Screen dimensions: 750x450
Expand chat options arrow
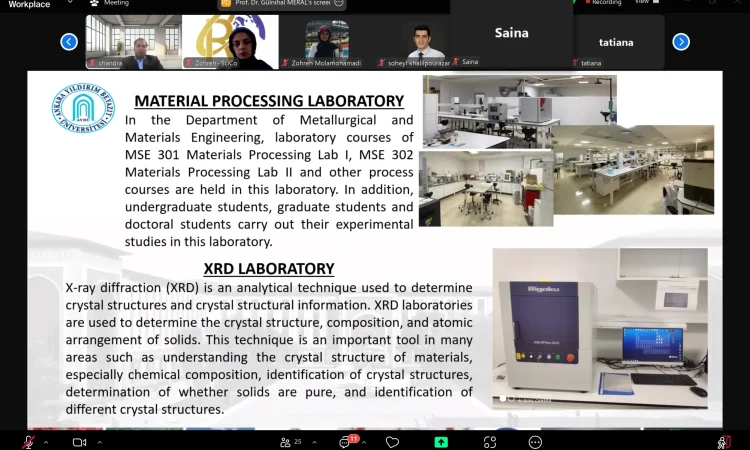tap(364, 442)
